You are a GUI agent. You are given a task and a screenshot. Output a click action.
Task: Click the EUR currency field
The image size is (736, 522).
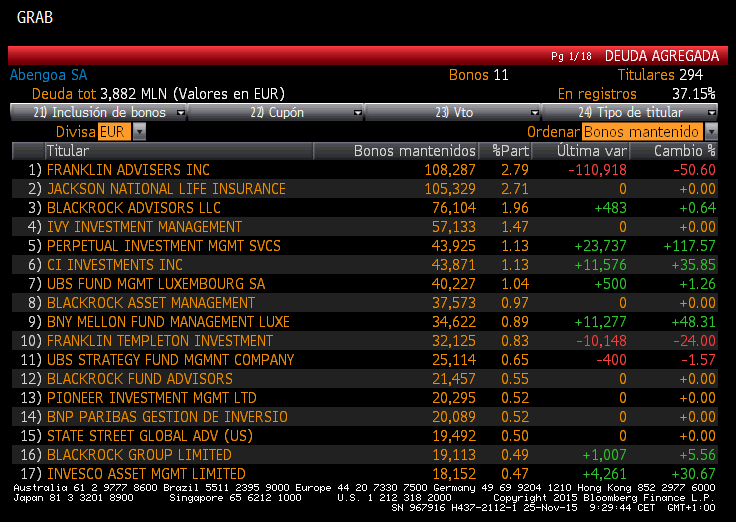tap(114, 132)
